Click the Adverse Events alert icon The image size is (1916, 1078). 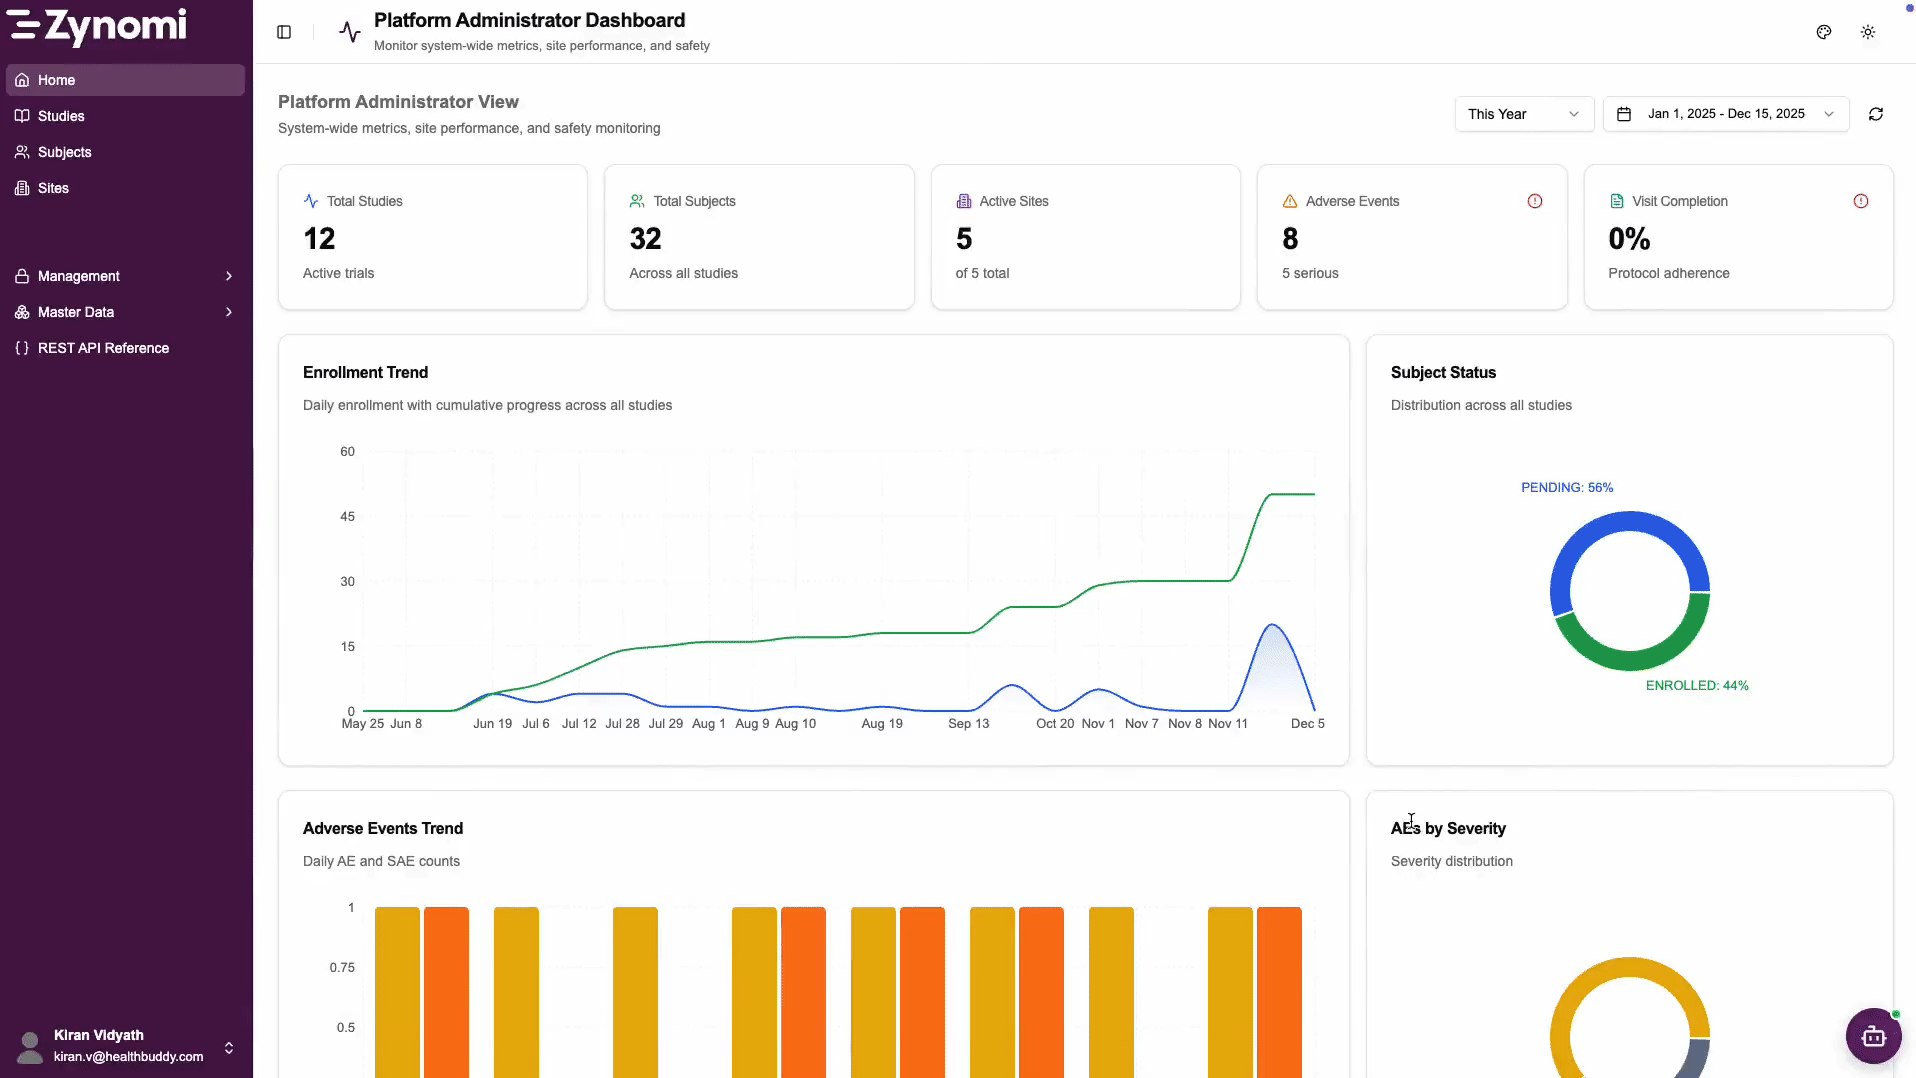click(x=1535, y=201)
